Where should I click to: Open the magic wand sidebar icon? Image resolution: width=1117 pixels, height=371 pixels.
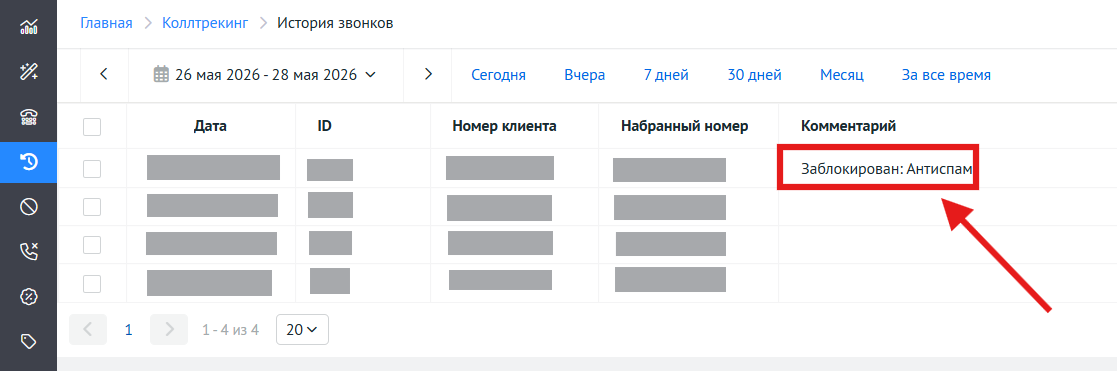pos(28,72)
